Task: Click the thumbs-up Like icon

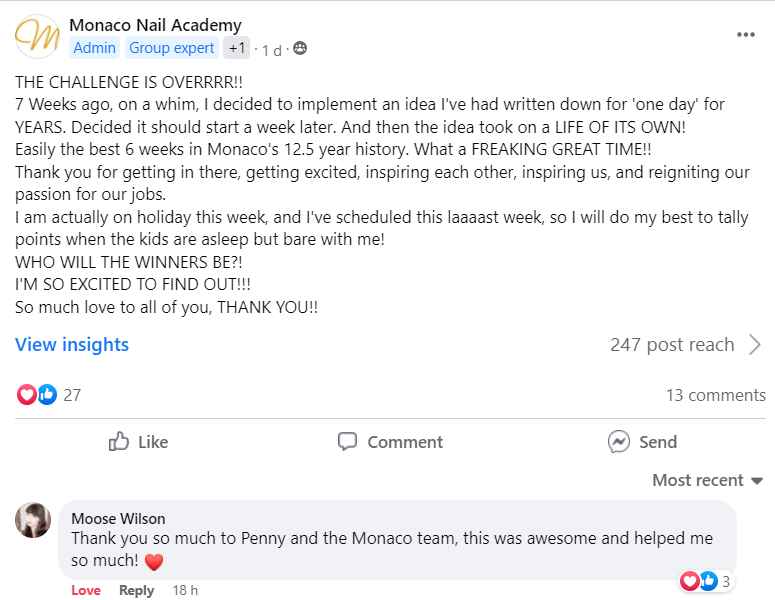Action: click(119, 441)
